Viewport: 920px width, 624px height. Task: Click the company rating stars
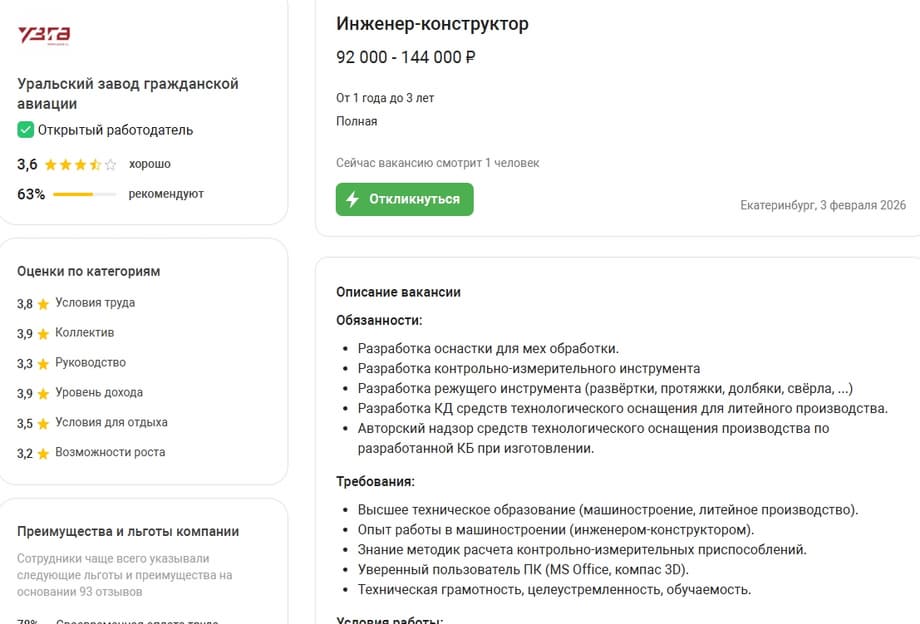pyautogui.click(x=82, y=164)
